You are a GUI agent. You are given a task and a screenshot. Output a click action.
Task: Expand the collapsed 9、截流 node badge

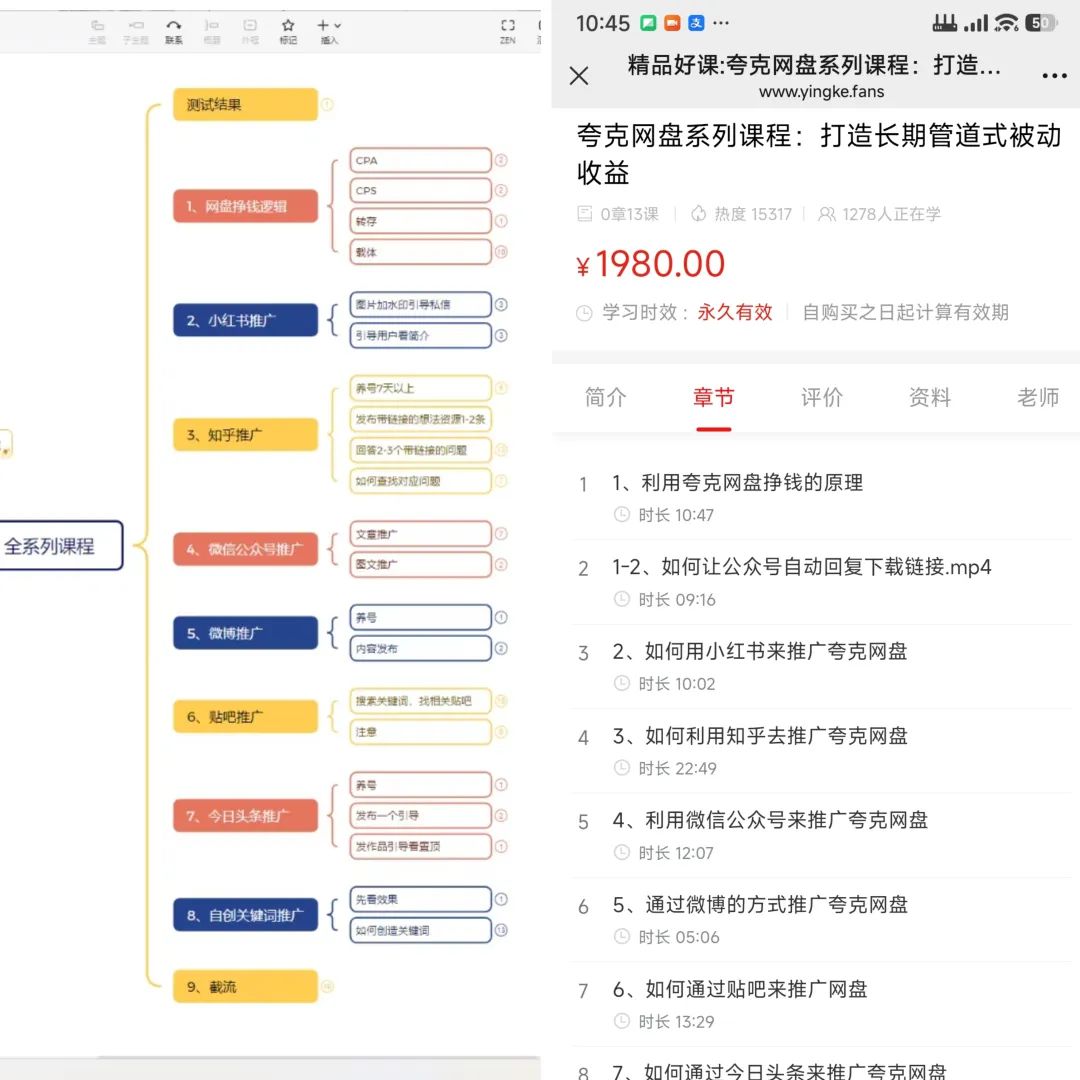pyautogui.click(x=327, y=987)
